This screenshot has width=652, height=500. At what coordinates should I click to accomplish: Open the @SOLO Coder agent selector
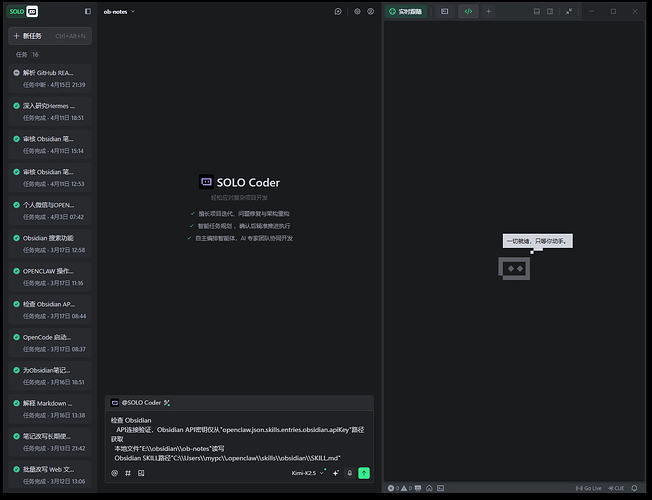pos(141,402)
